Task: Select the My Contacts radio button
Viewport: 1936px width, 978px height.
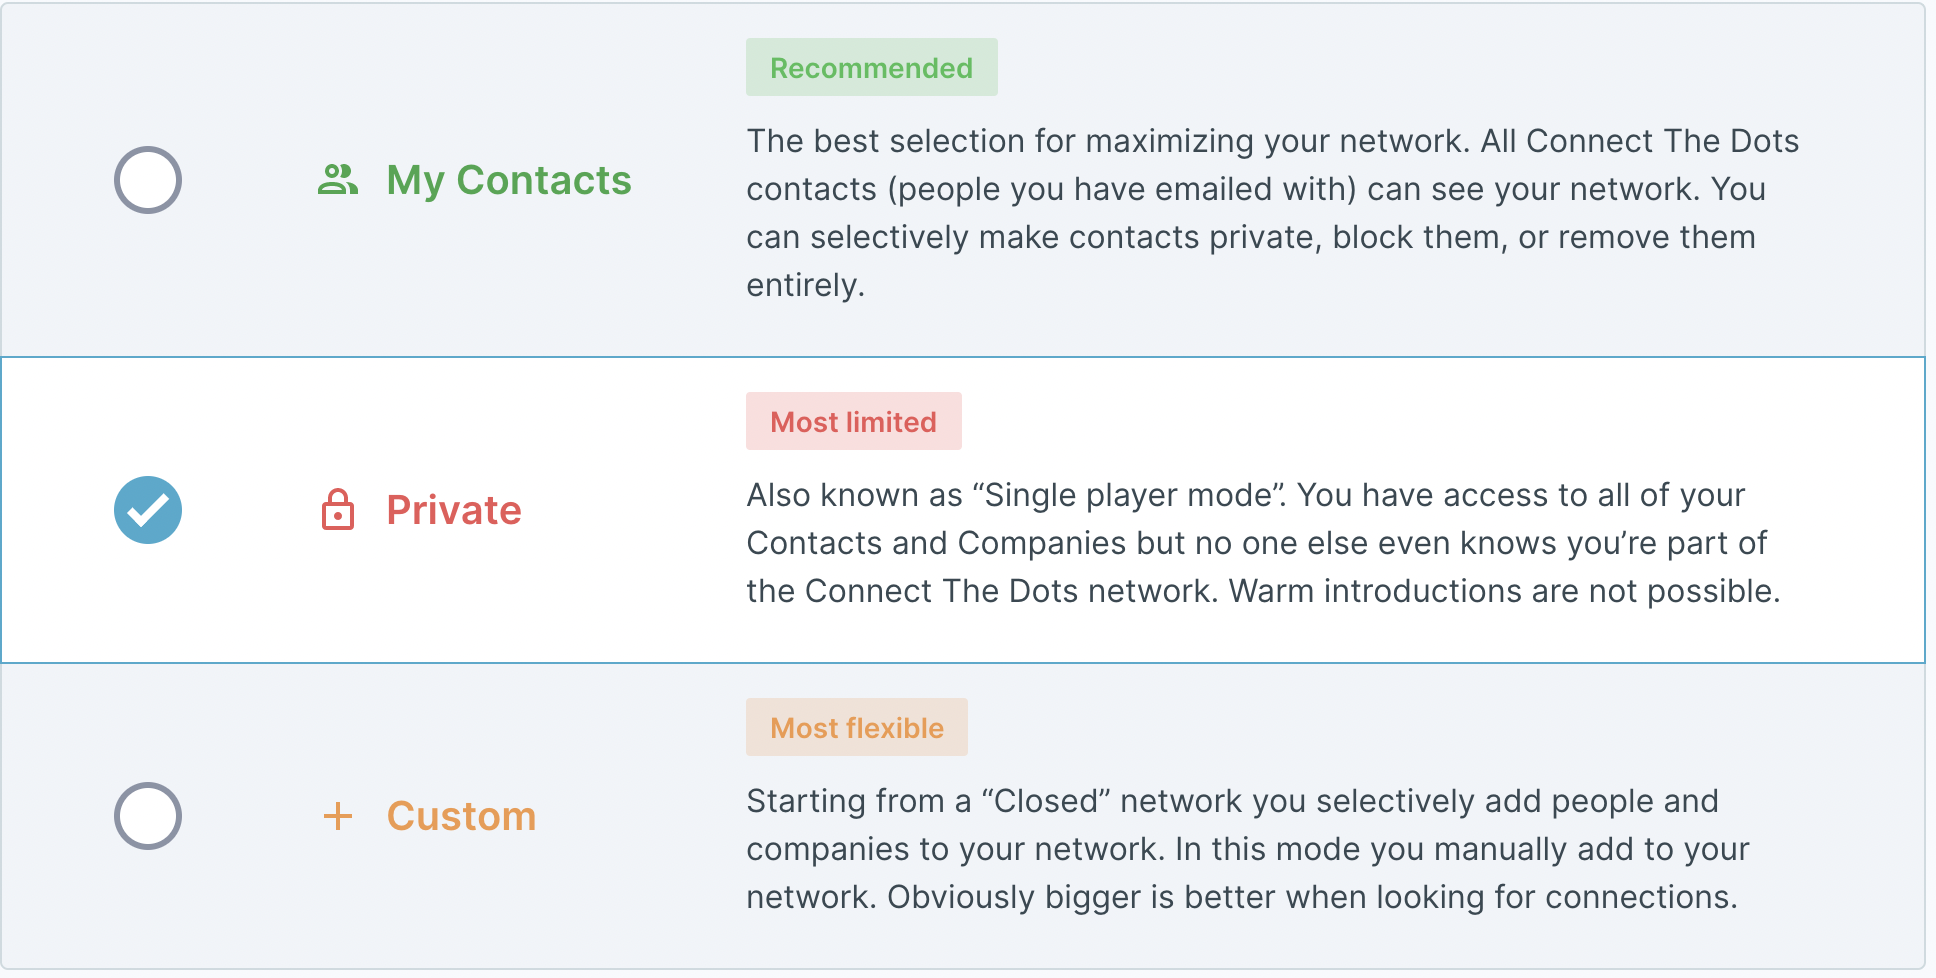Action: coord(147,180)
